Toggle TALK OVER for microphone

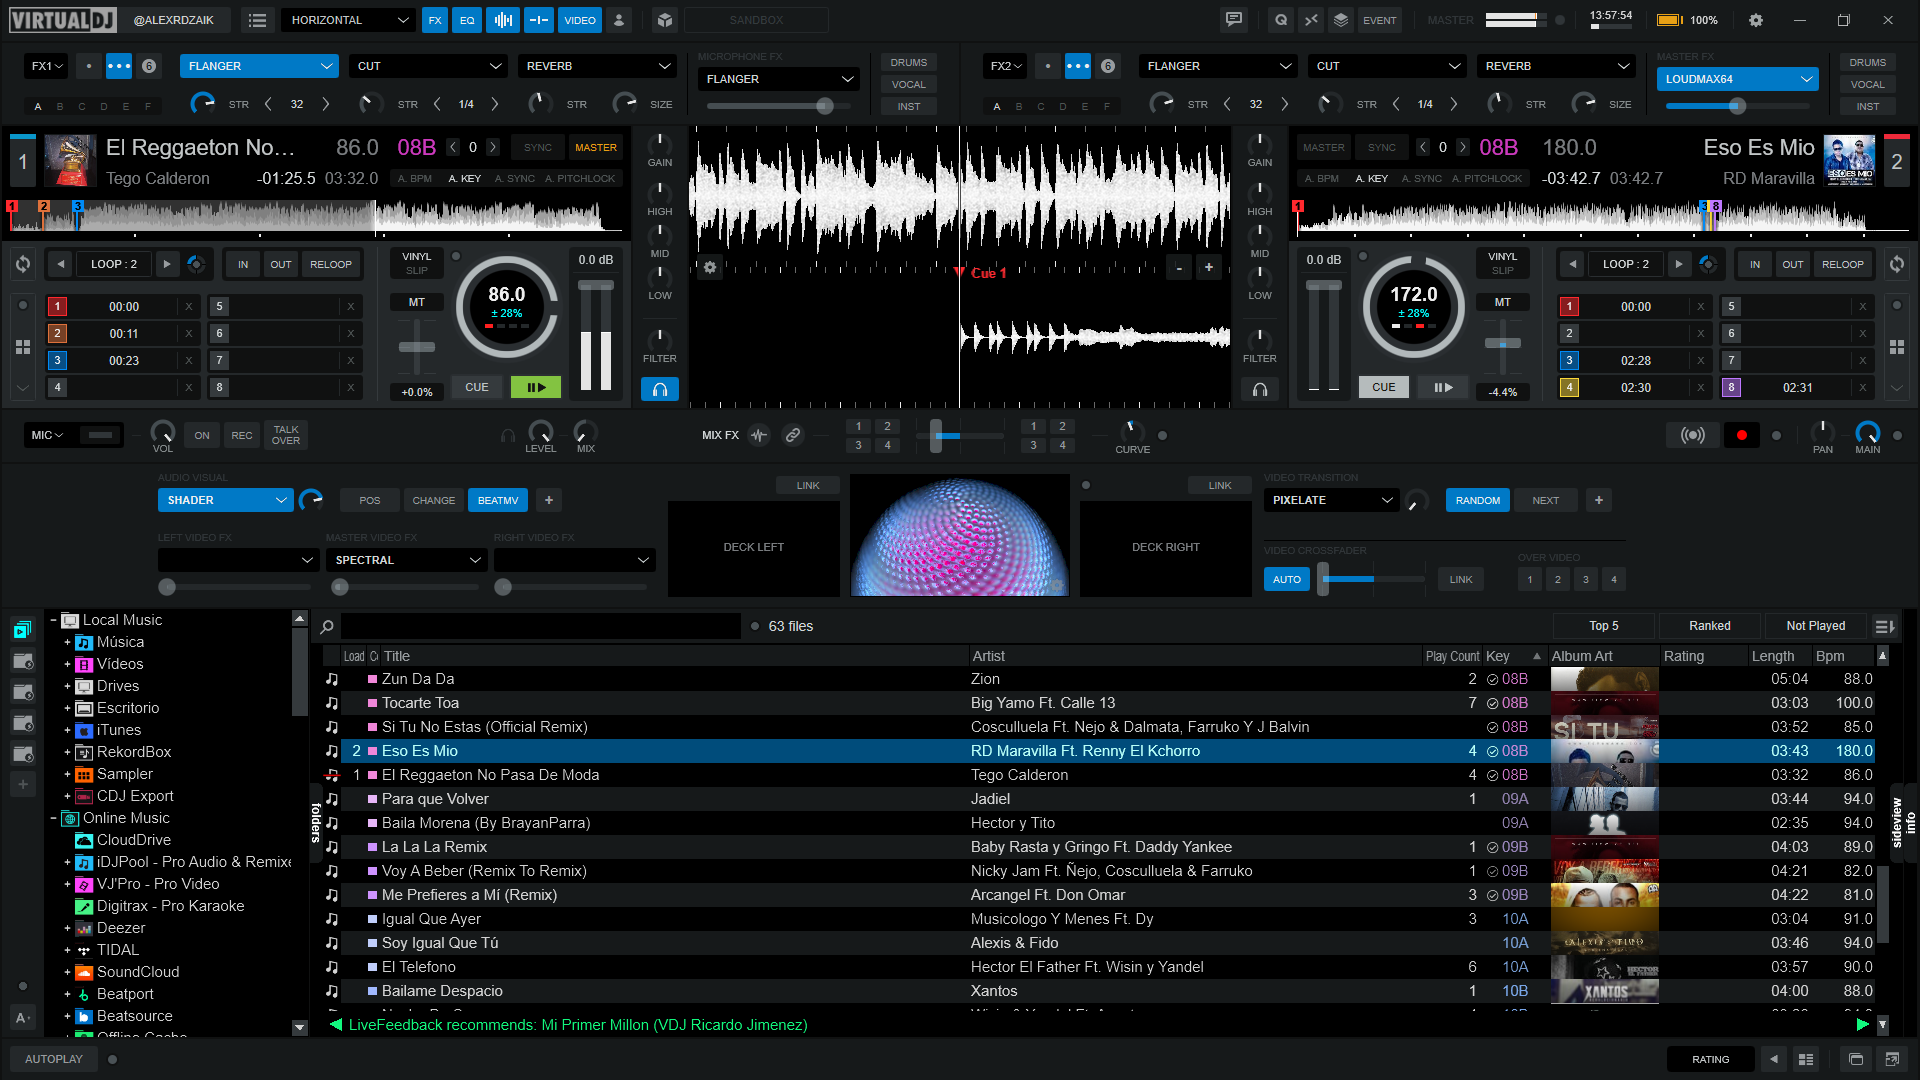286,435
